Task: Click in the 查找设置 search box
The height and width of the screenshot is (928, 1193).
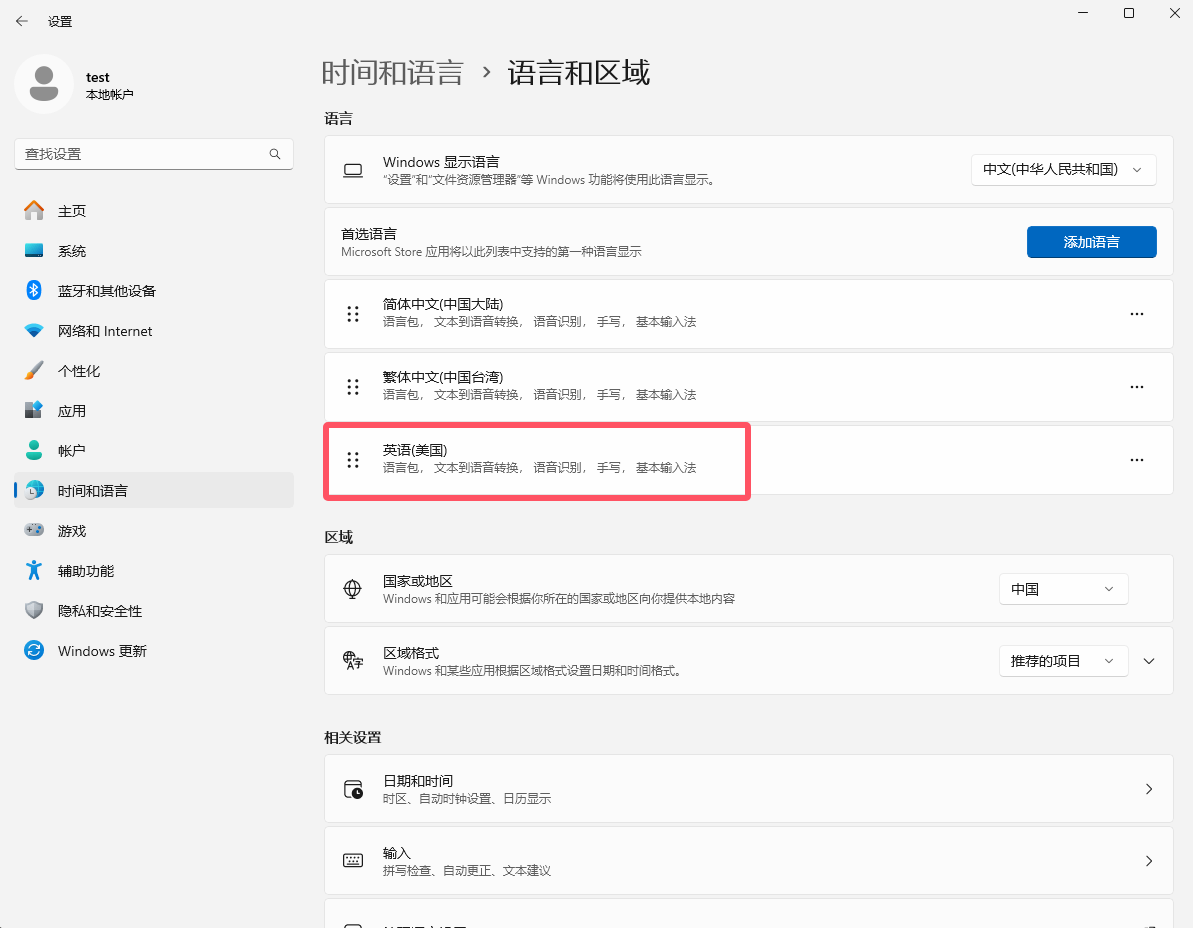Action: [154, 154]
